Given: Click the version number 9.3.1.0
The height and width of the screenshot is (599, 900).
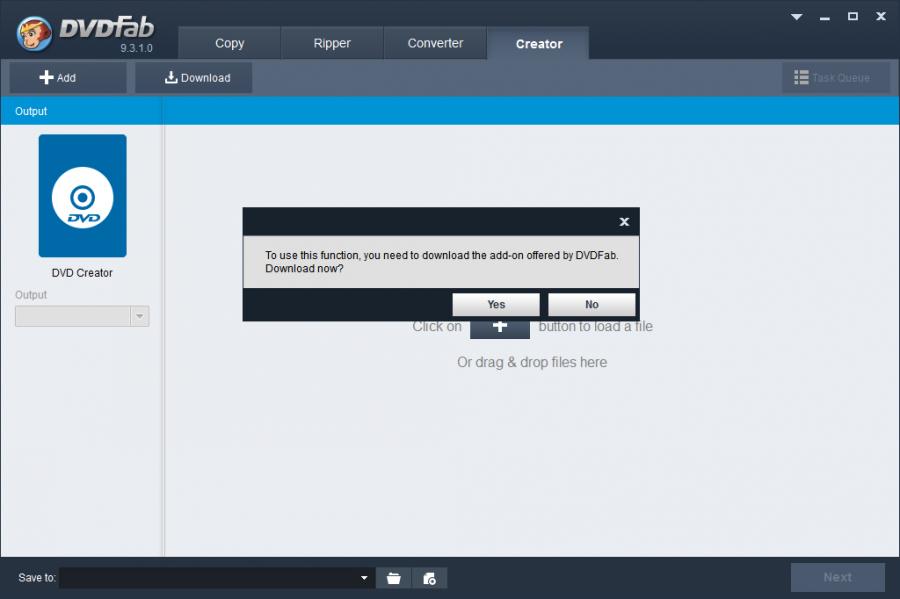Looking at the screenshot, I should click(x=137, y=48).
